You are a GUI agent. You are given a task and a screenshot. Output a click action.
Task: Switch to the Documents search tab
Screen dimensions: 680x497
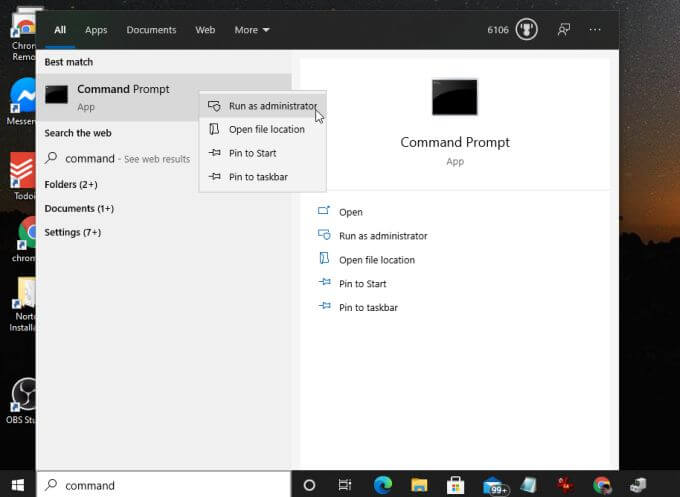click(151, 30)
